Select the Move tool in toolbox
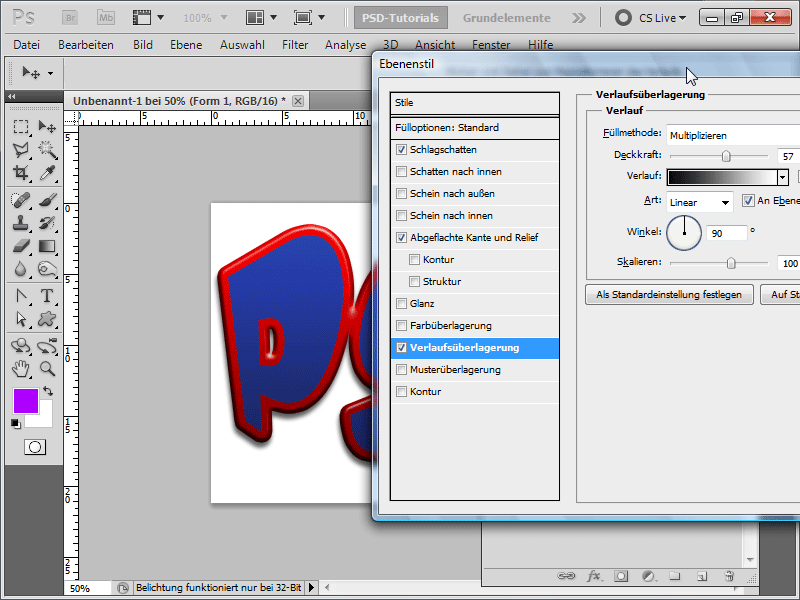The width and height of the screenshot is (800, 600). [x=47, y=126]
